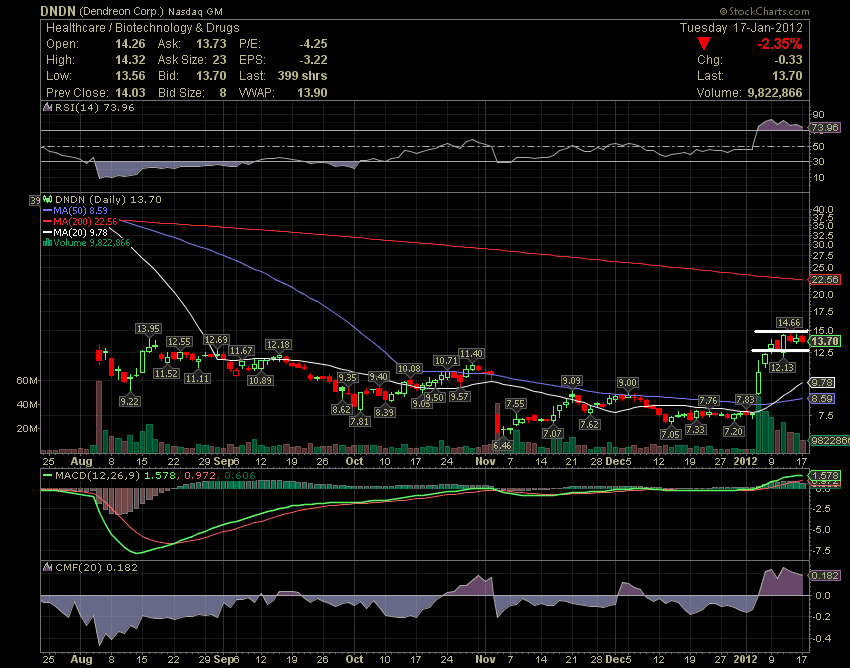Click the header Volume value 9,822,866
The height and width of the screenshot is (668, 850).
(x=775, y=93)
